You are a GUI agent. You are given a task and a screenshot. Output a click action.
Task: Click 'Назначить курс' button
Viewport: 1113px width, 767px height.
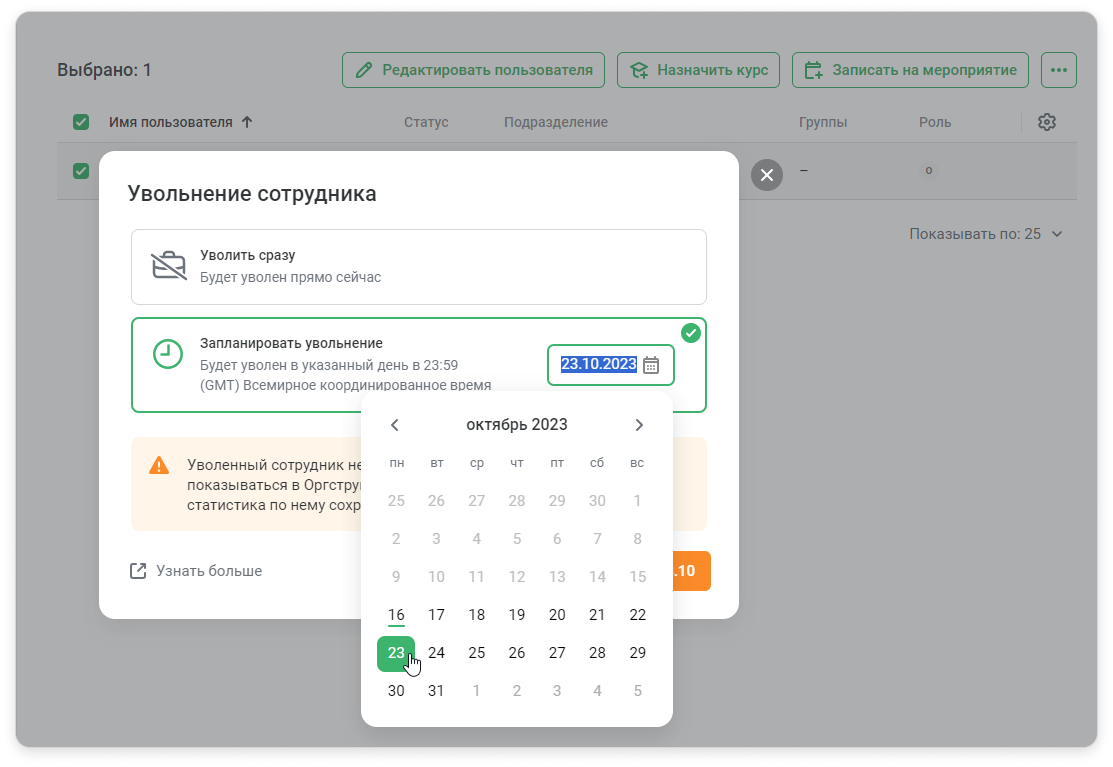pos(698,70)
